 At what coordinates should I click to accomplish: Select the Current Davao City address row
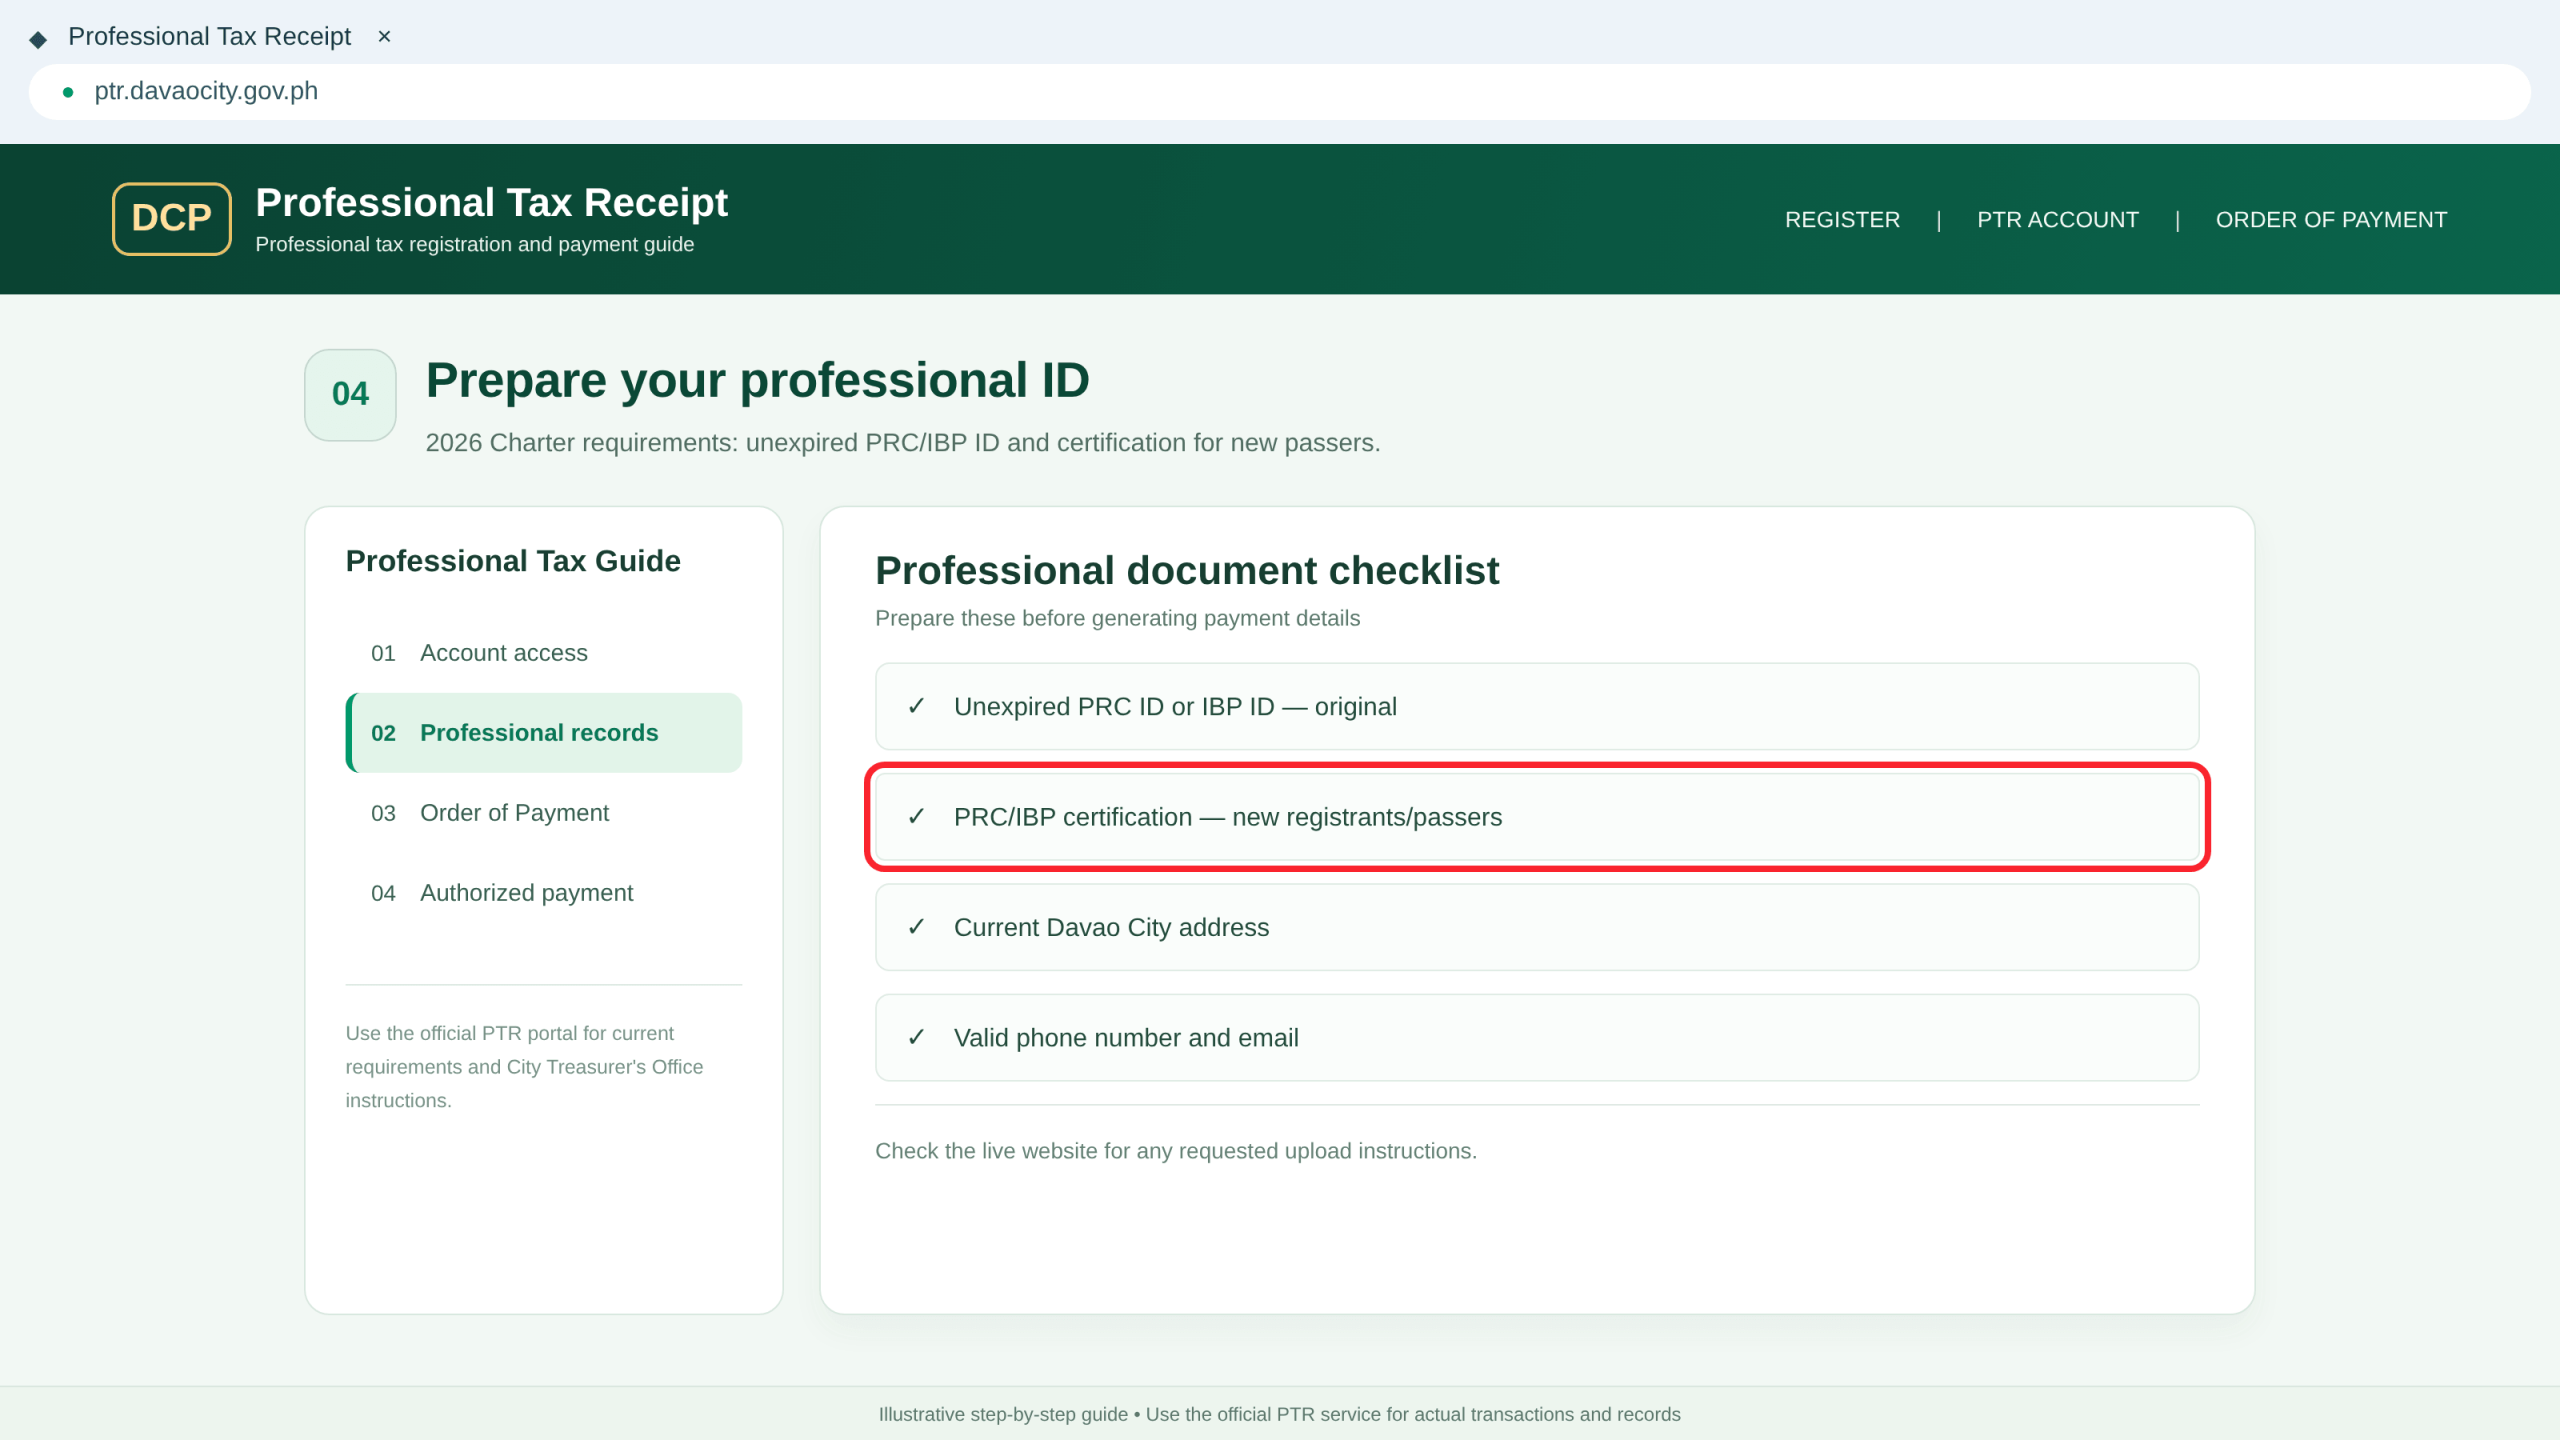[1537, 927]
